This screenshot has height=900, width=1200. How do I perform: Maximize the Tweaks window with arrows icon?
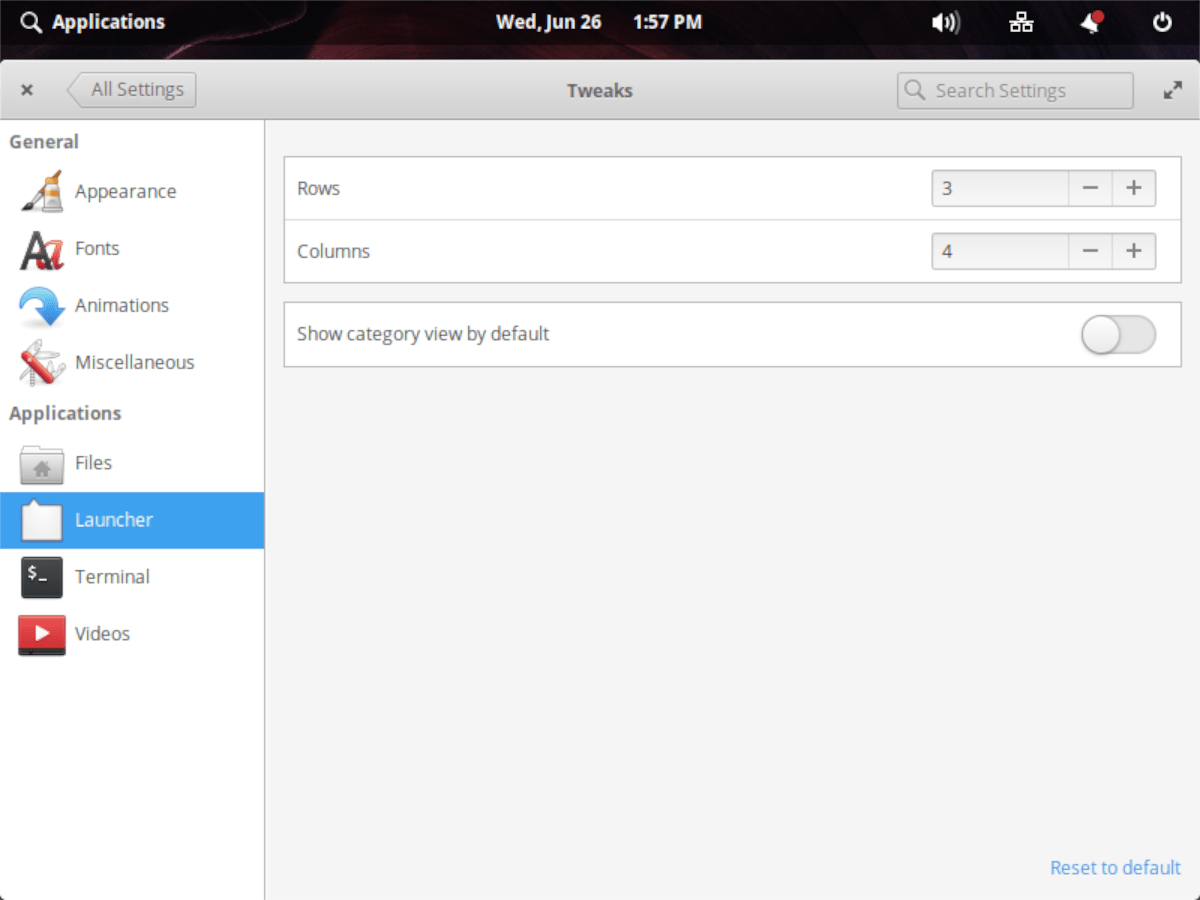1172,90
